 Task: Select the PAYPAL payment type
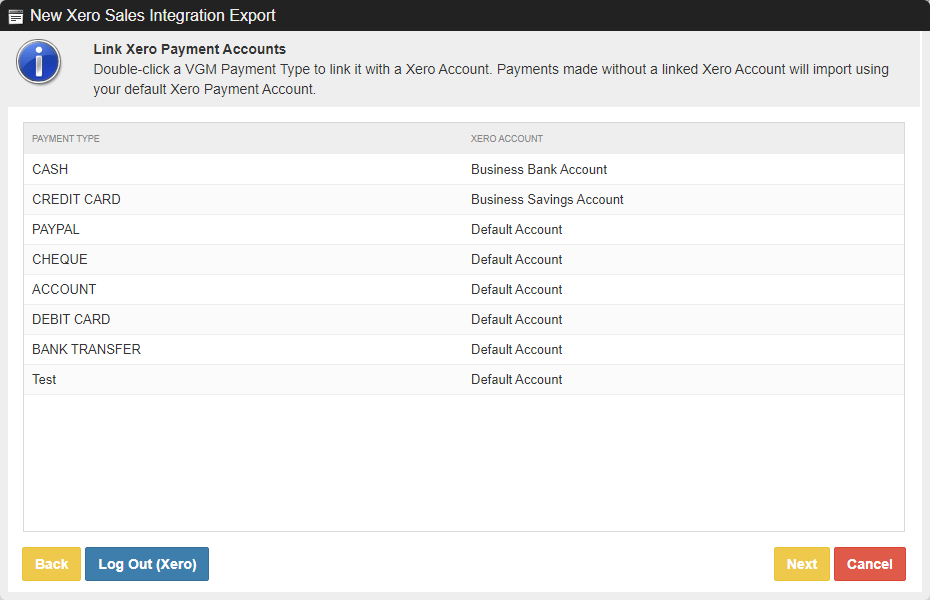pos(464,229)
